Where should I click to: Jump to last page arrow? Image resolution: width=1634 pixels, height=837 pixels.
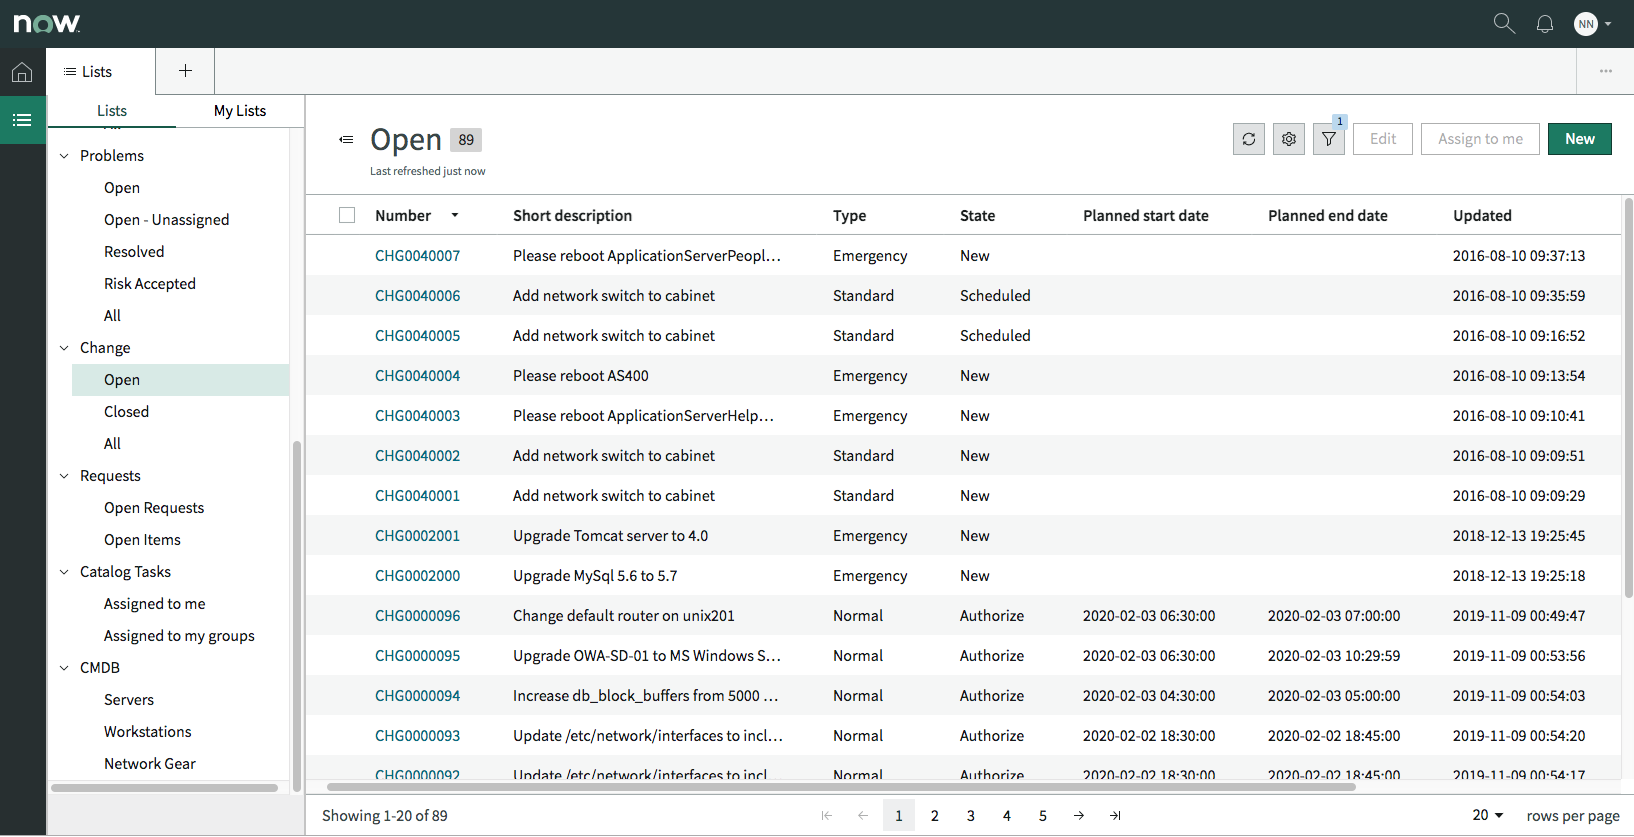click(x=1115, y=816)
